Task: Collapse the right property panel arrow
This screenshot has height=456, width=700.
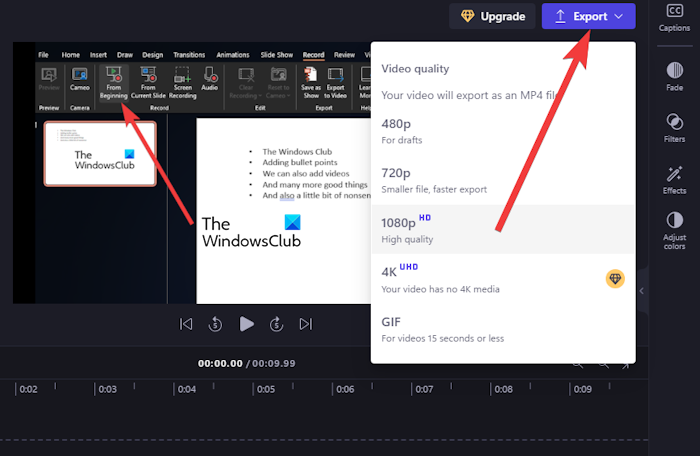Action: 642,291
